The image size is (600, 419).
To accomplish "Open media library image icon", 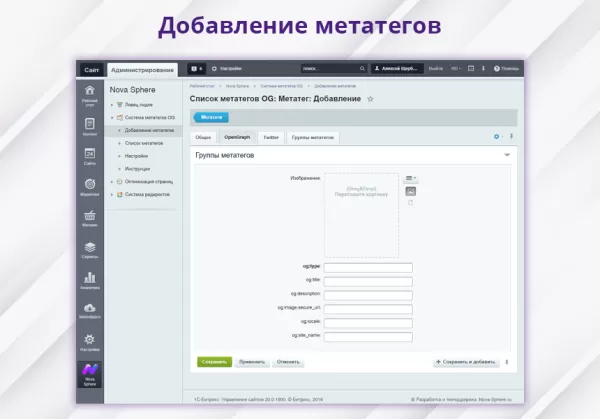I will pyautogui.click(x=410, y=191).
